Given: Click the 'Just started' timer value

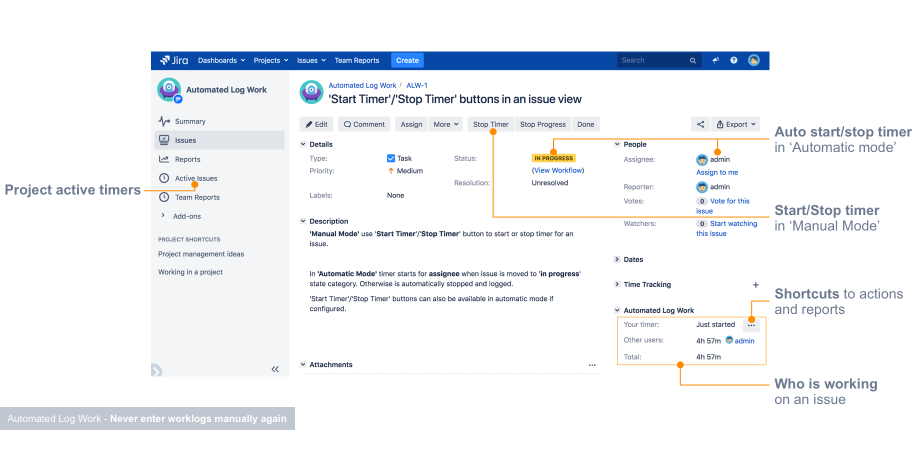Looking at the screenshot, I should (x=715, y=324).
